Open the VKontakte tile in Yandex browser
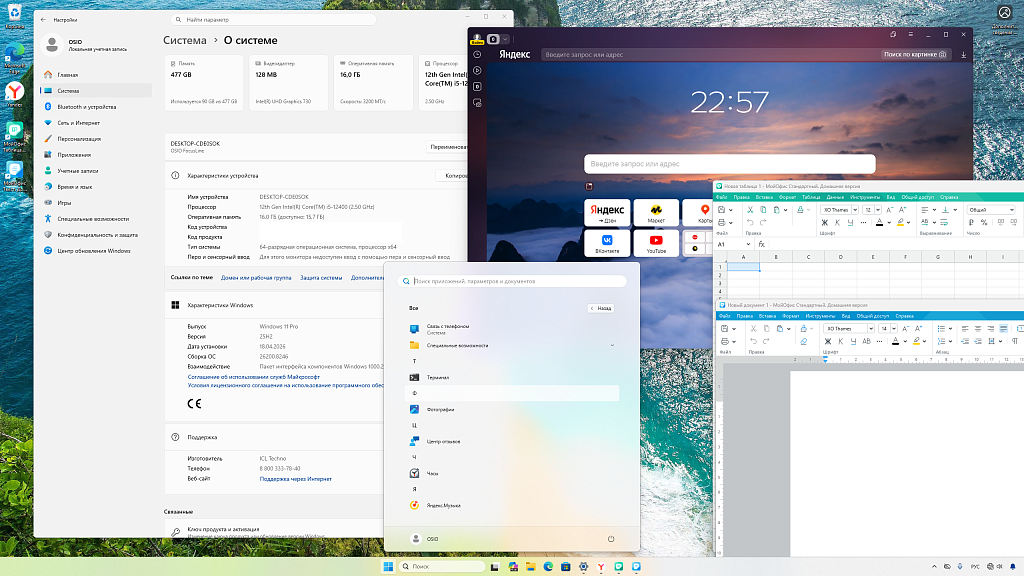Screen dimensions: 1024x576 click(x=607, y=243)
